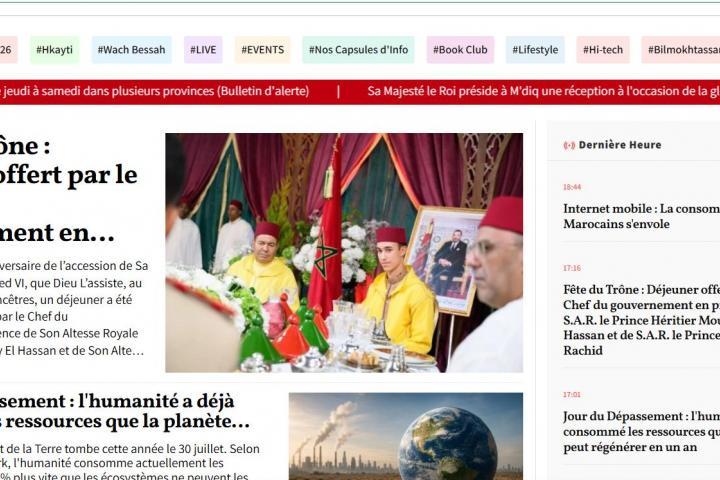Image resolution: width=720 pixels, height=480 pixels.
Task: Open ticker news about Sa Majesté le Roi at M'diq
Action: click(544, 91)
